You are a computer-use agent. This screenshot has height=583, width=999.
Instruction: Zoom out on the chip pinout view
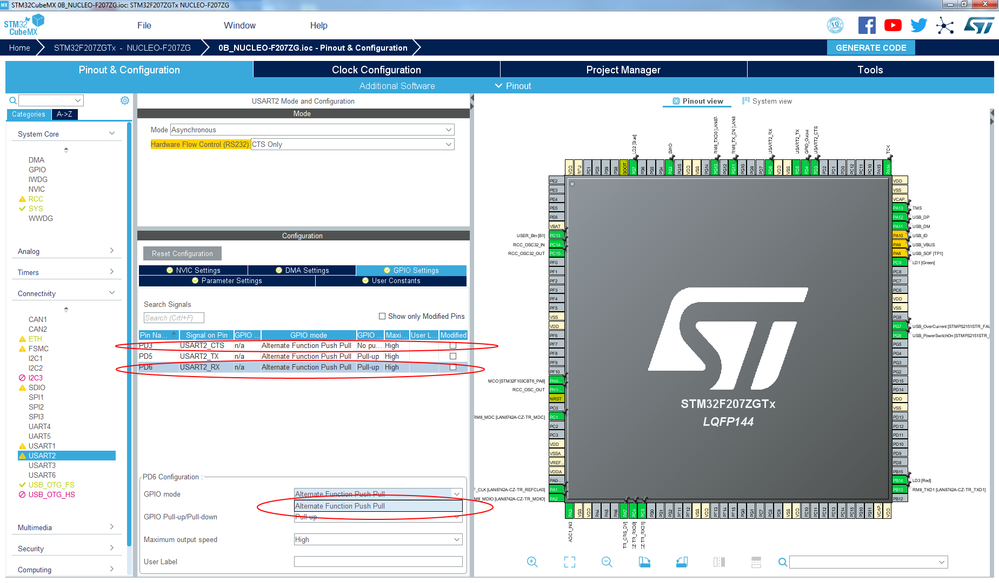(x=607, y=562)
